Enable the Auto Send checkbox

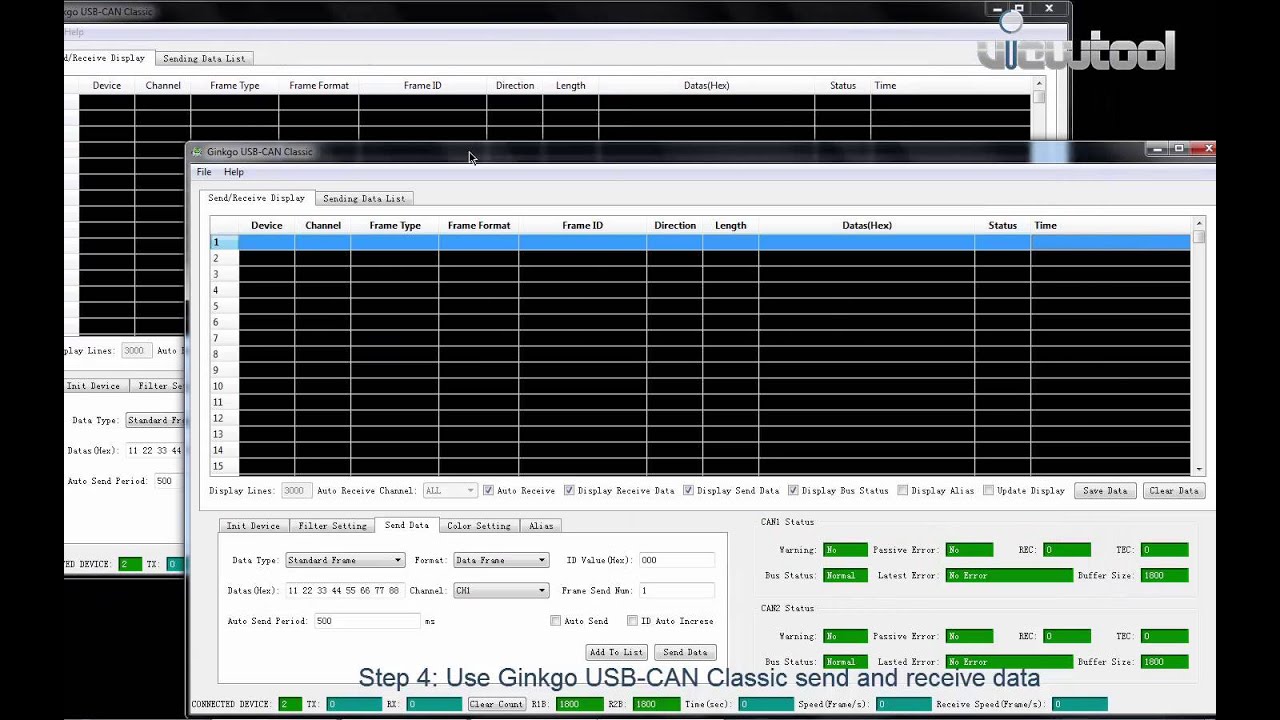(x=556, y=621)
